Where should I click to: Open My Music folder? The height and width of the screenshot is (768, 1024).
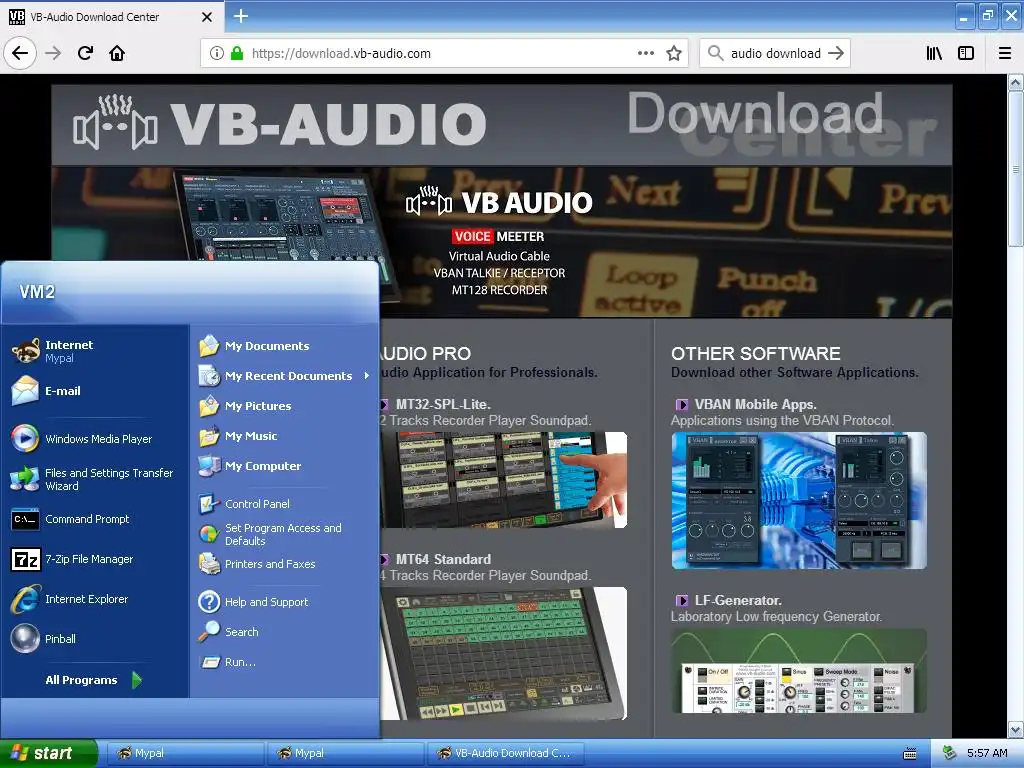[284, 436]
